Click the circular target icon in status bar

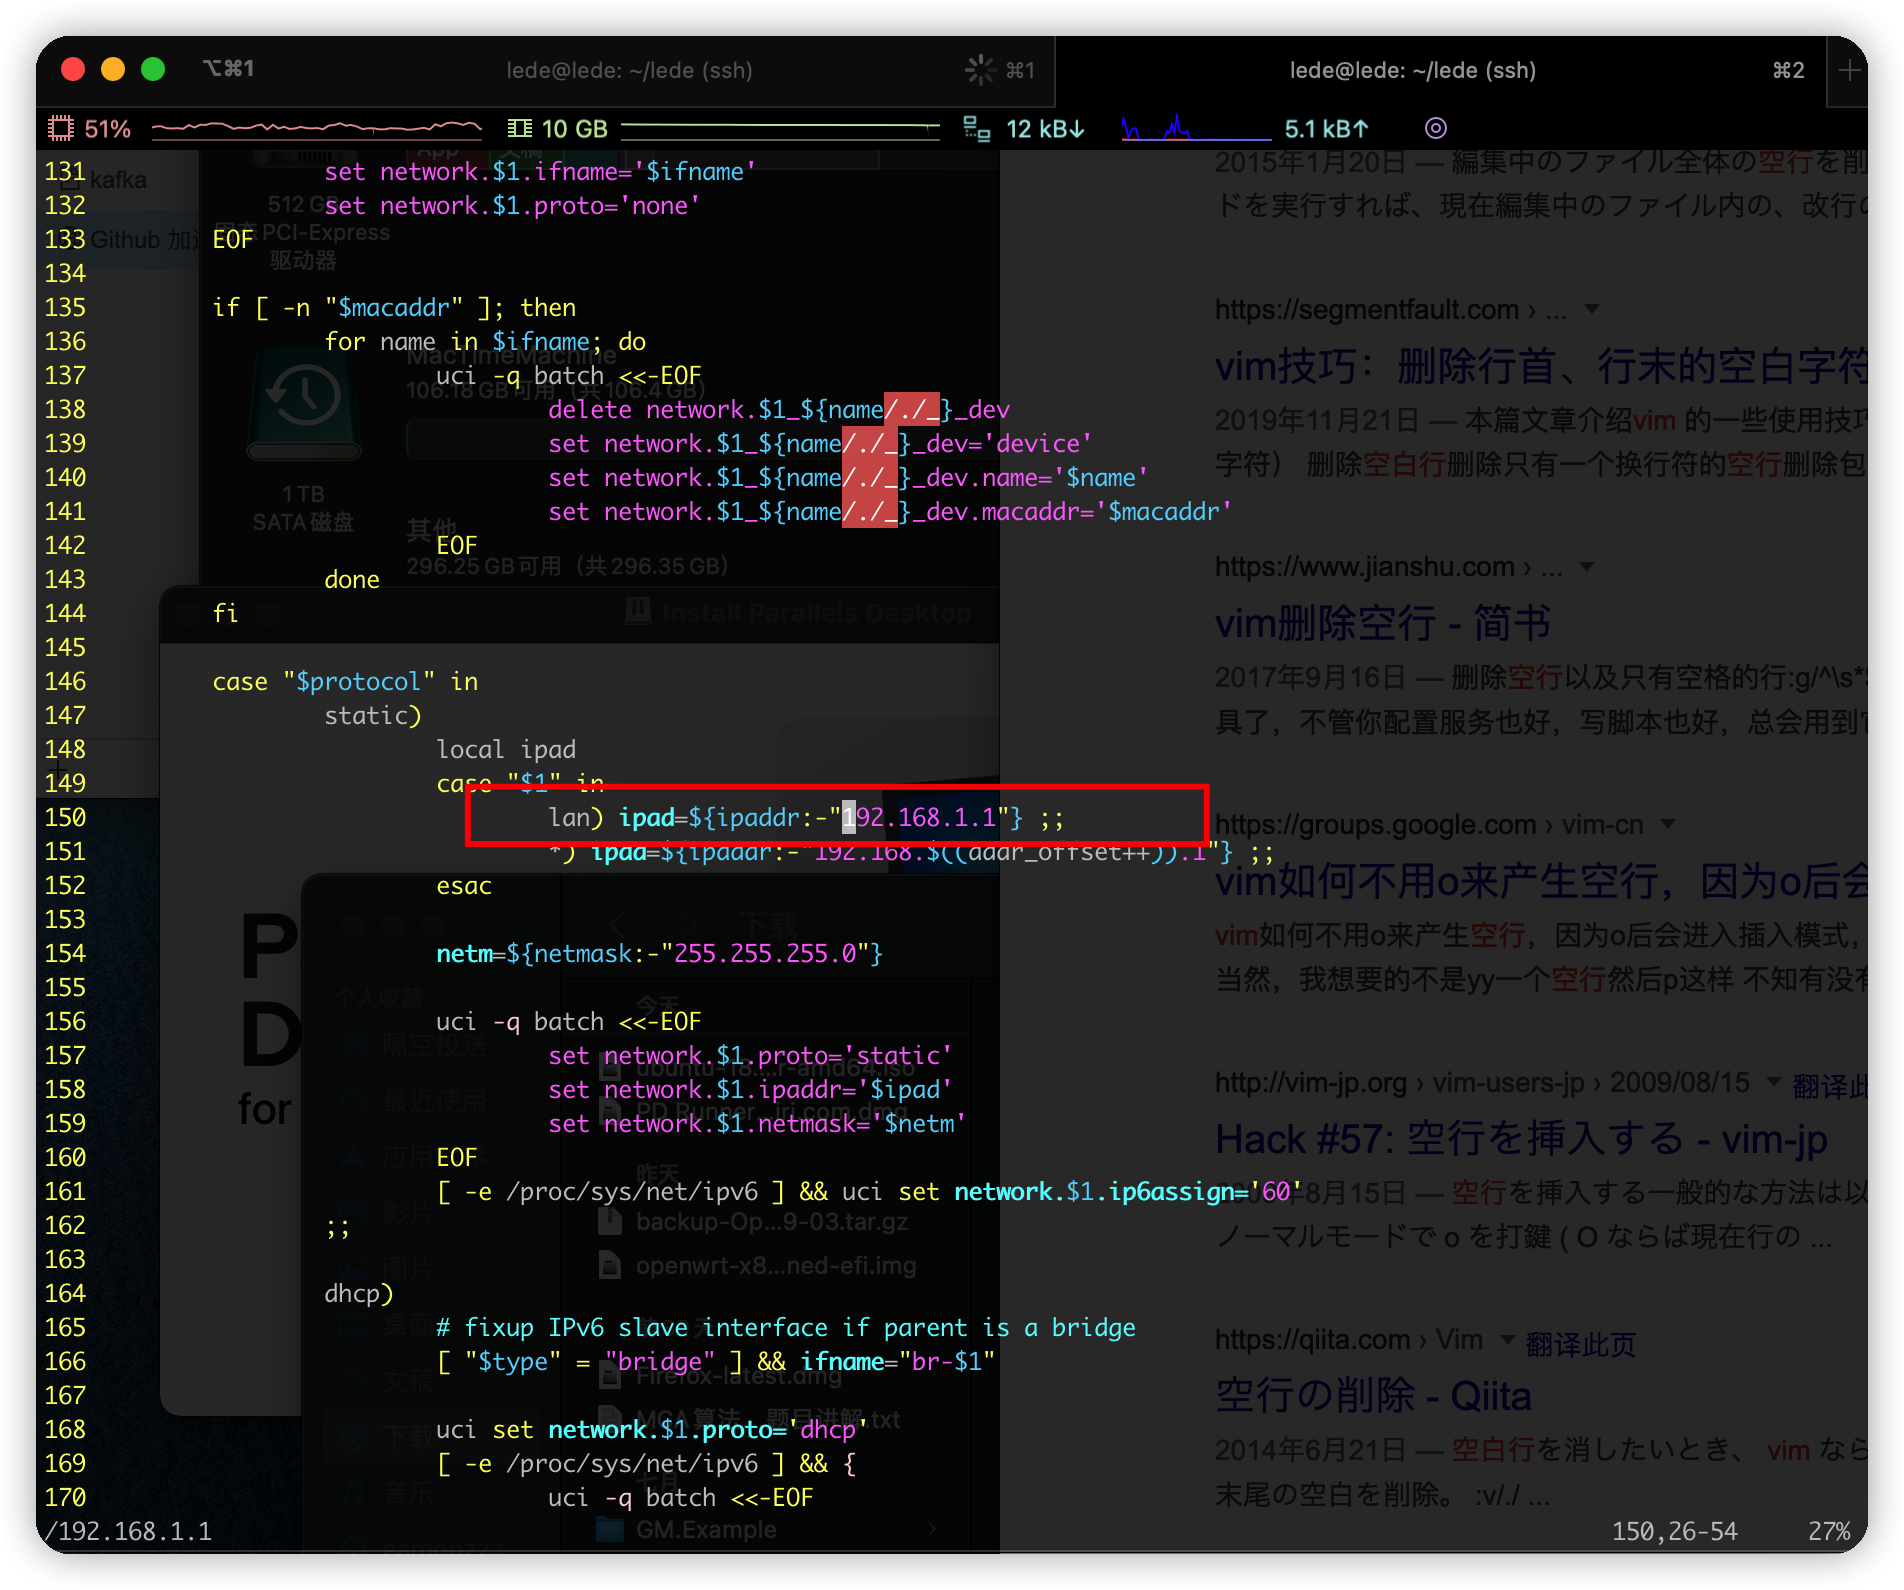[x=1436, y=128]
